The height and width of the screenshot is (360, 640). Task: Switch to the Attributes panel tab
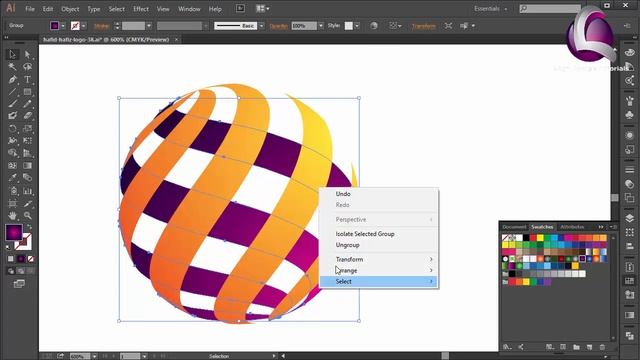pyautogui.click(x=572, y=227)
